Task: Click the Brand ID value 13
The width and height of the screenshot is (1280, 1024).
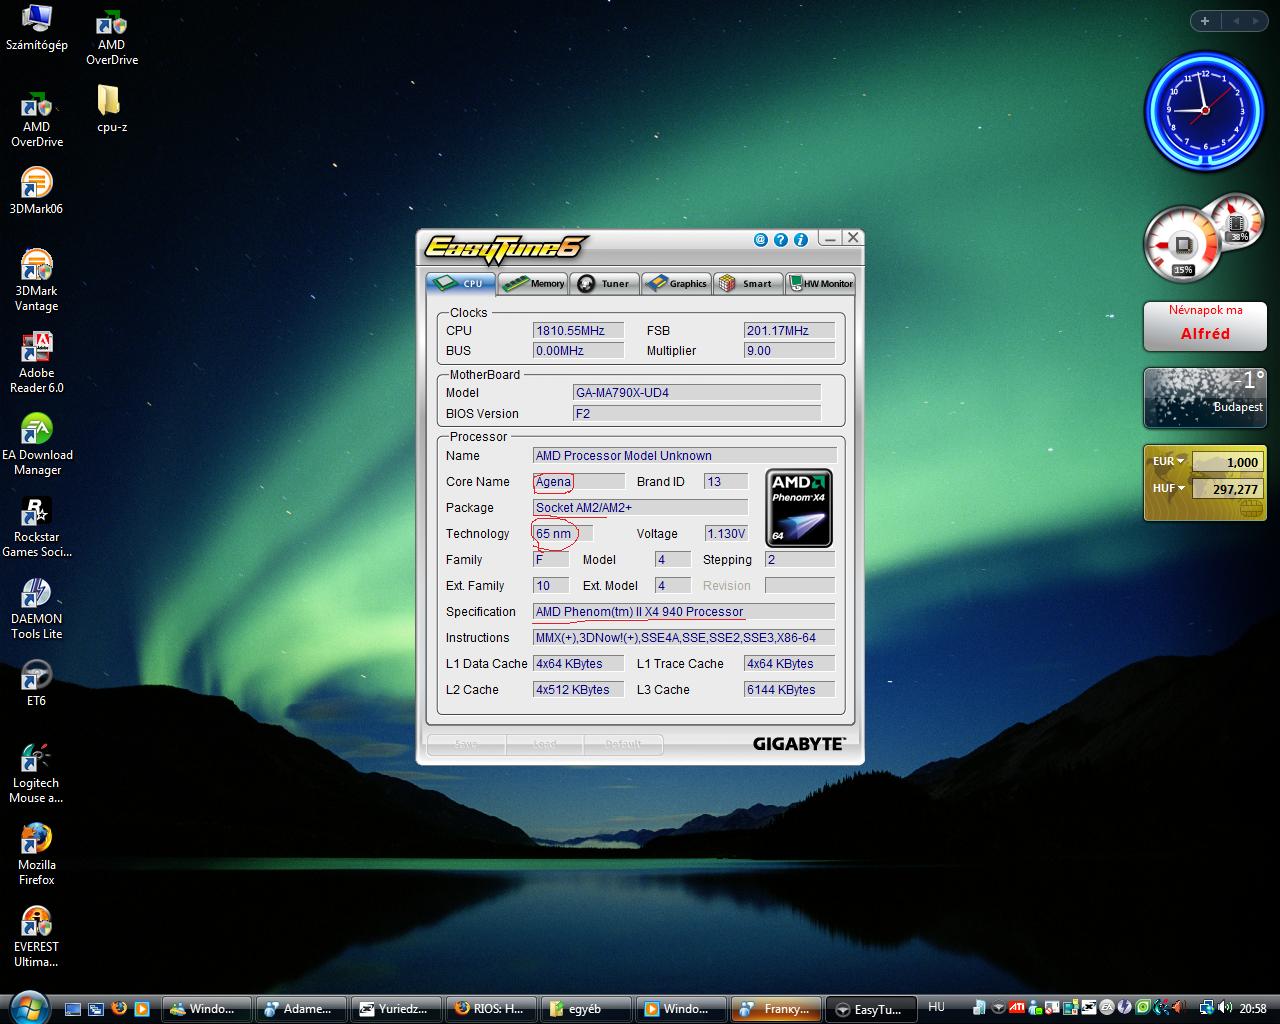Action: (726, 481)
